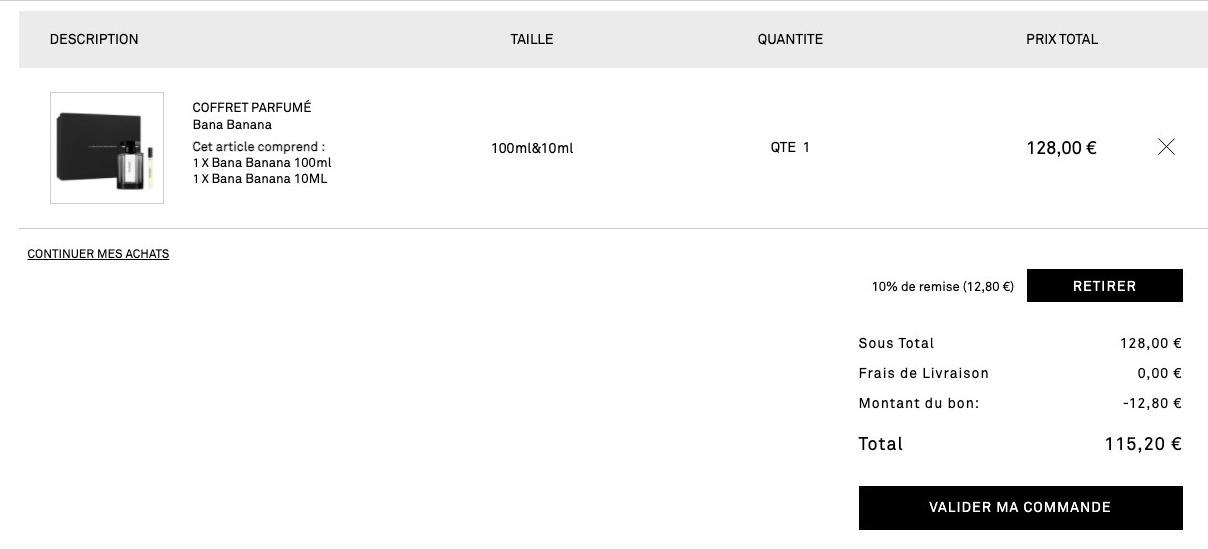Click the QUANTITE column header
Viewport: 1208px width, 549px height.
790,39
